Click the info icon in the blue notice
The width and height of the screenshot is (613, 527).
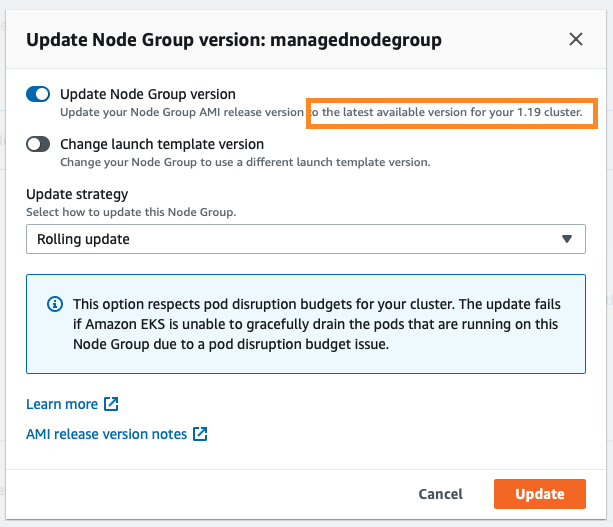[x=56, y=303]
